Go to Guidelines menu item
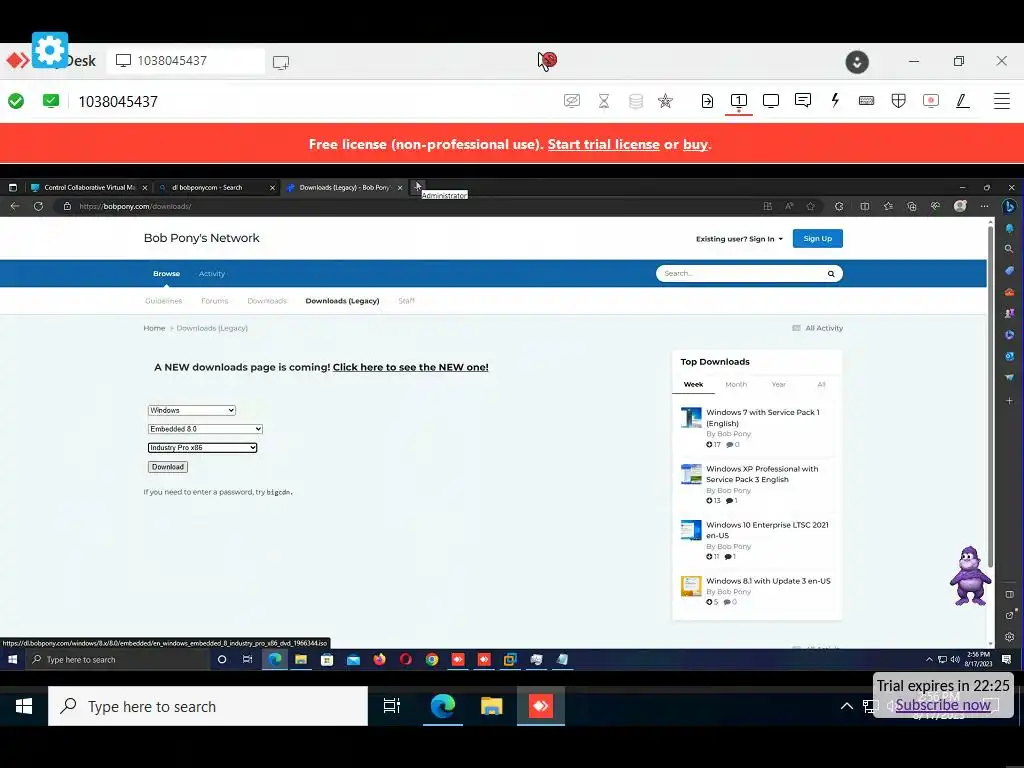This screenshot has height=768, width=1024. [x=163, y=301]
